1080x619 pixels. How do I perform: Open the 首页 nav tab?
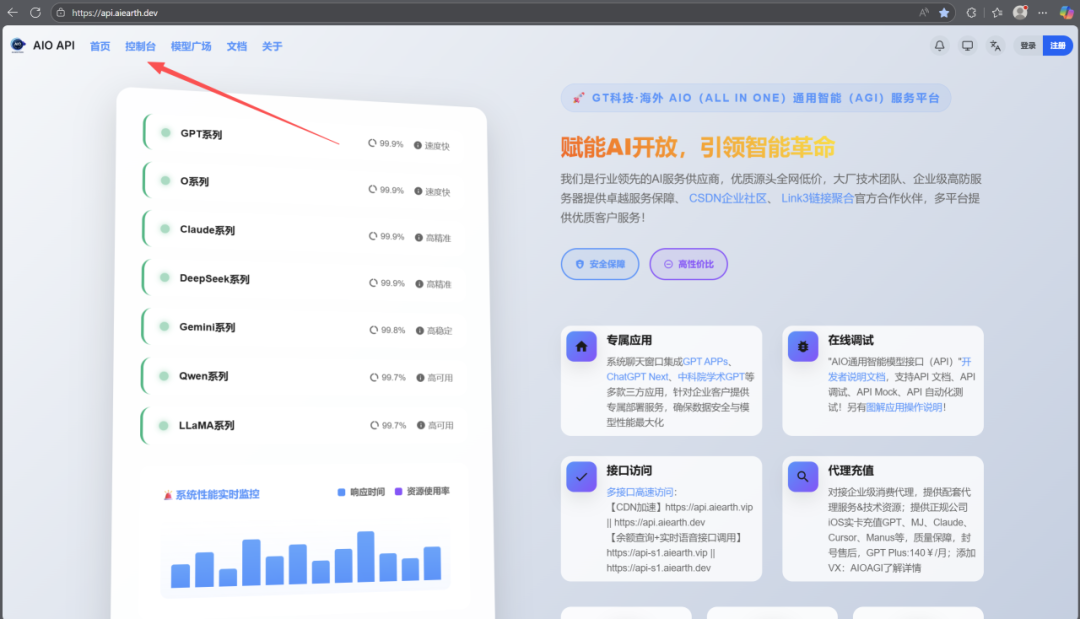coord(100,46)
